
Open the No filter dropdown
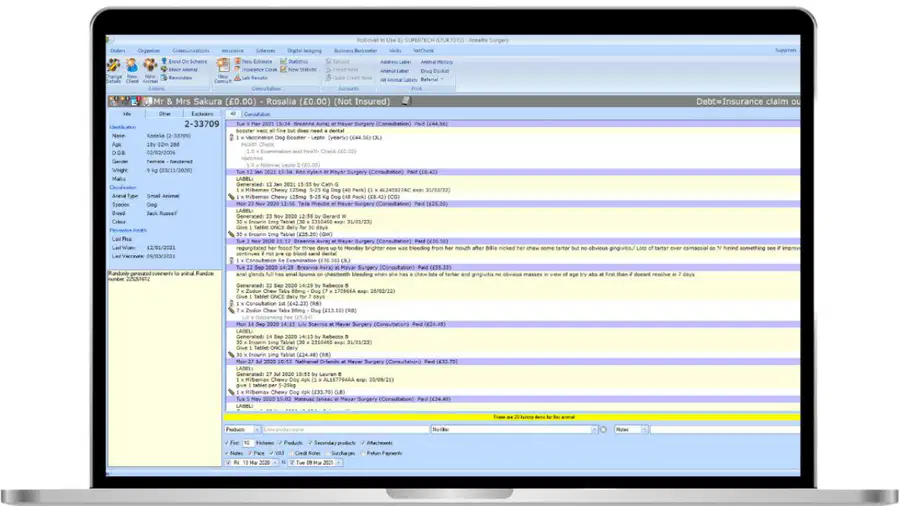[x=594, y=429]
